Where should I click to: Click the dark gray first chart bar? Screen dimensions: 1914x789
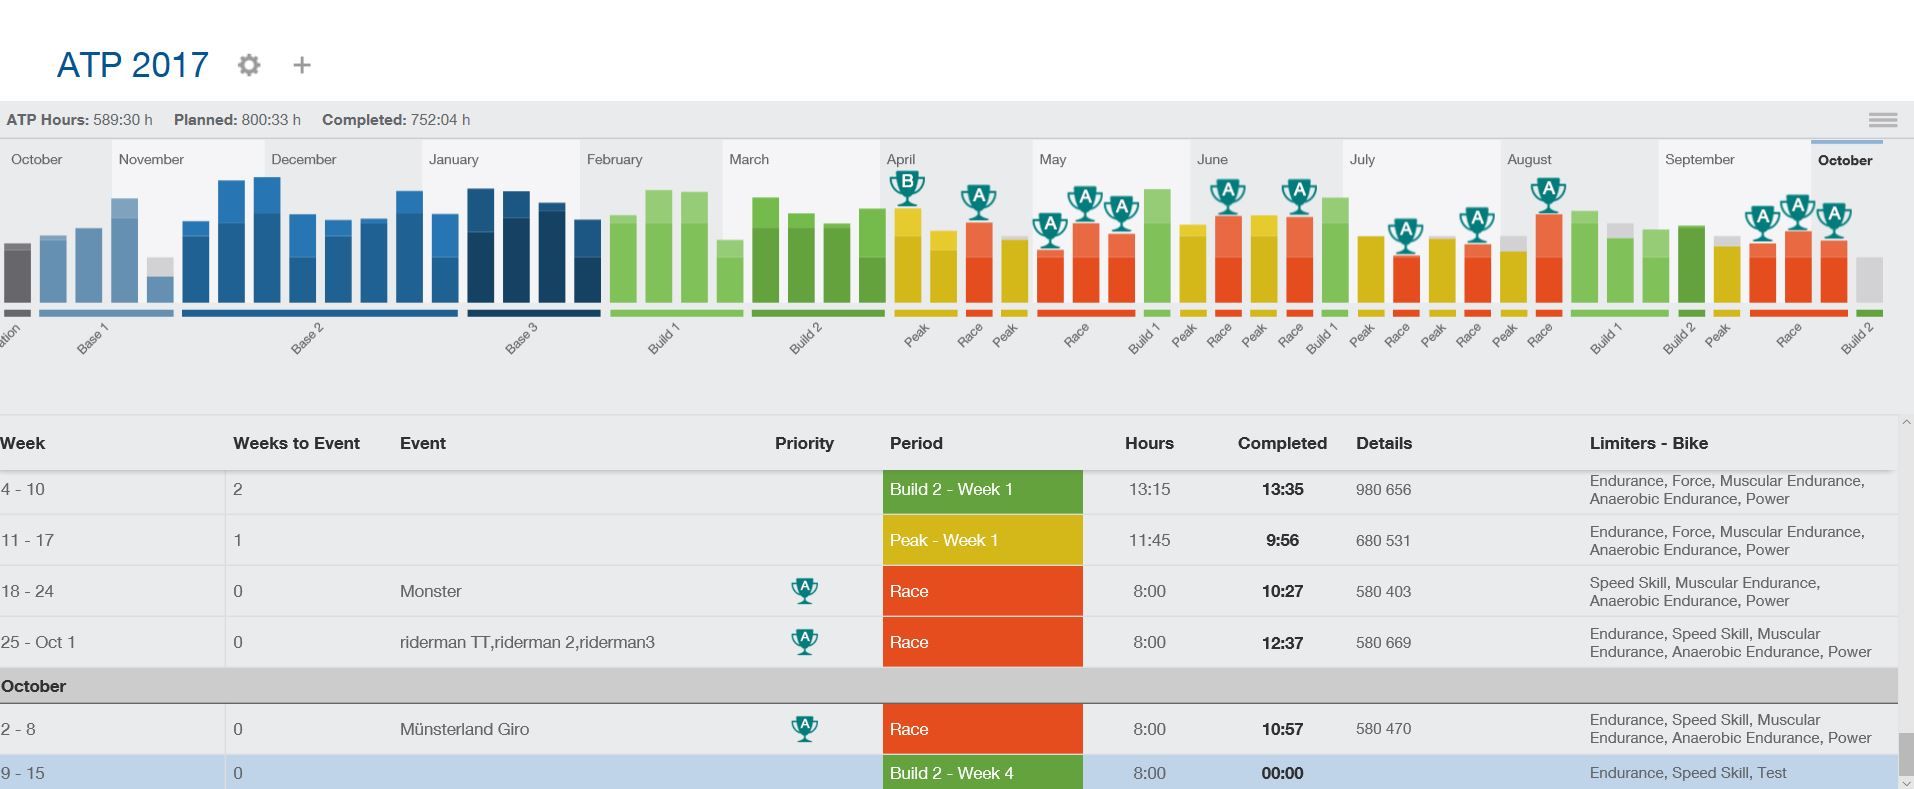(18, 273)
